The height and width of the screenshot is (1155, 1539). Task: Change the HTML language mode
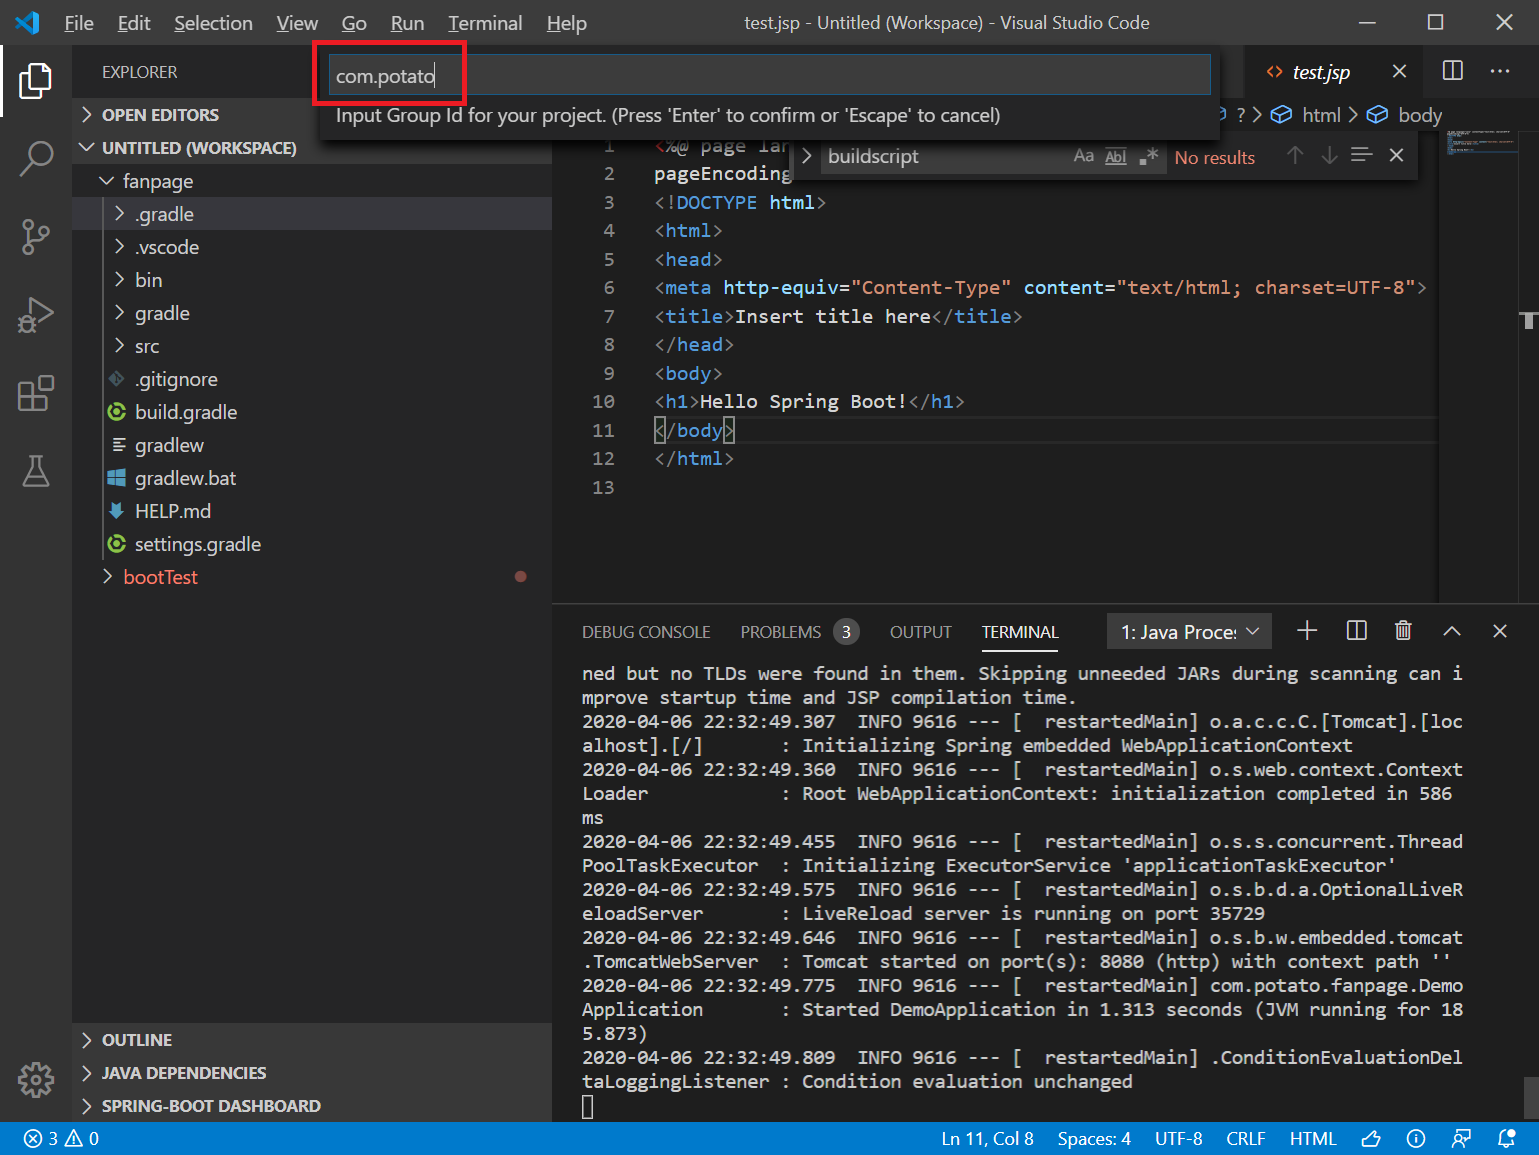[x=1313, y=1139]
